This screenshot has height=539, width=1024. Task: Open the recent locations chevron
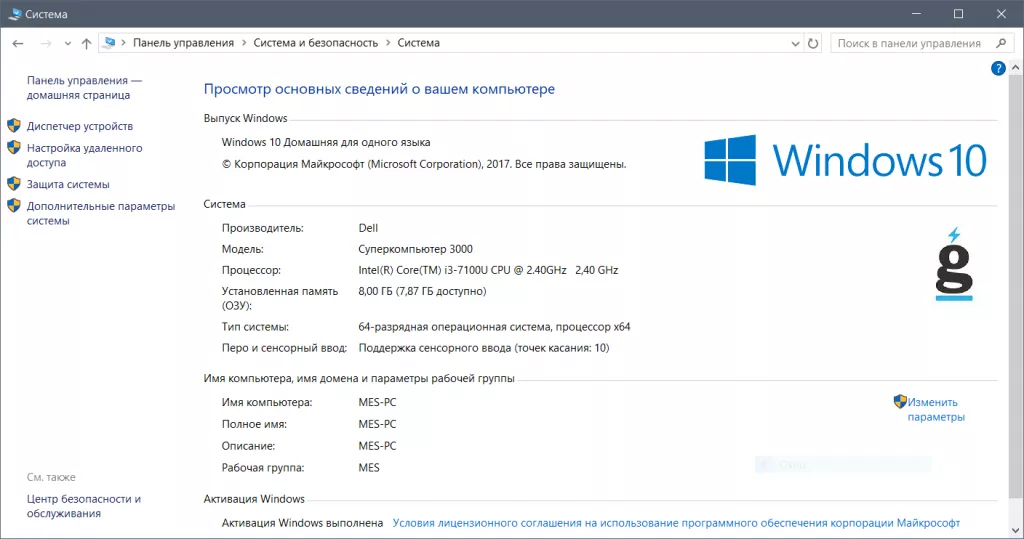67,44
